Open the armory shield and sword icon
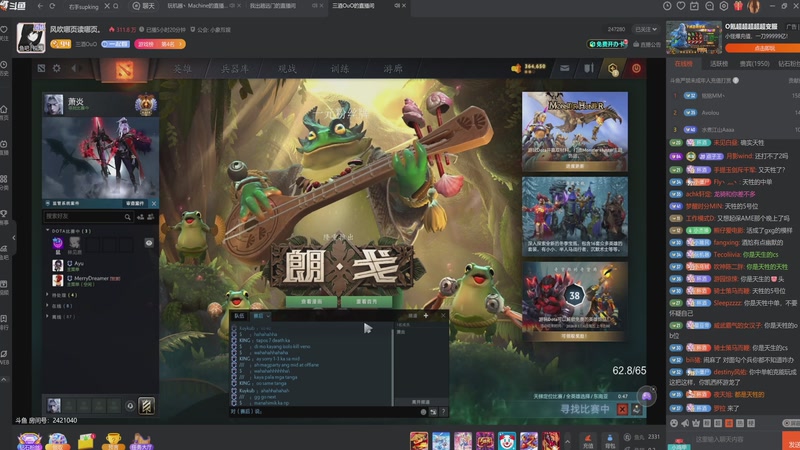 (589, 68)
